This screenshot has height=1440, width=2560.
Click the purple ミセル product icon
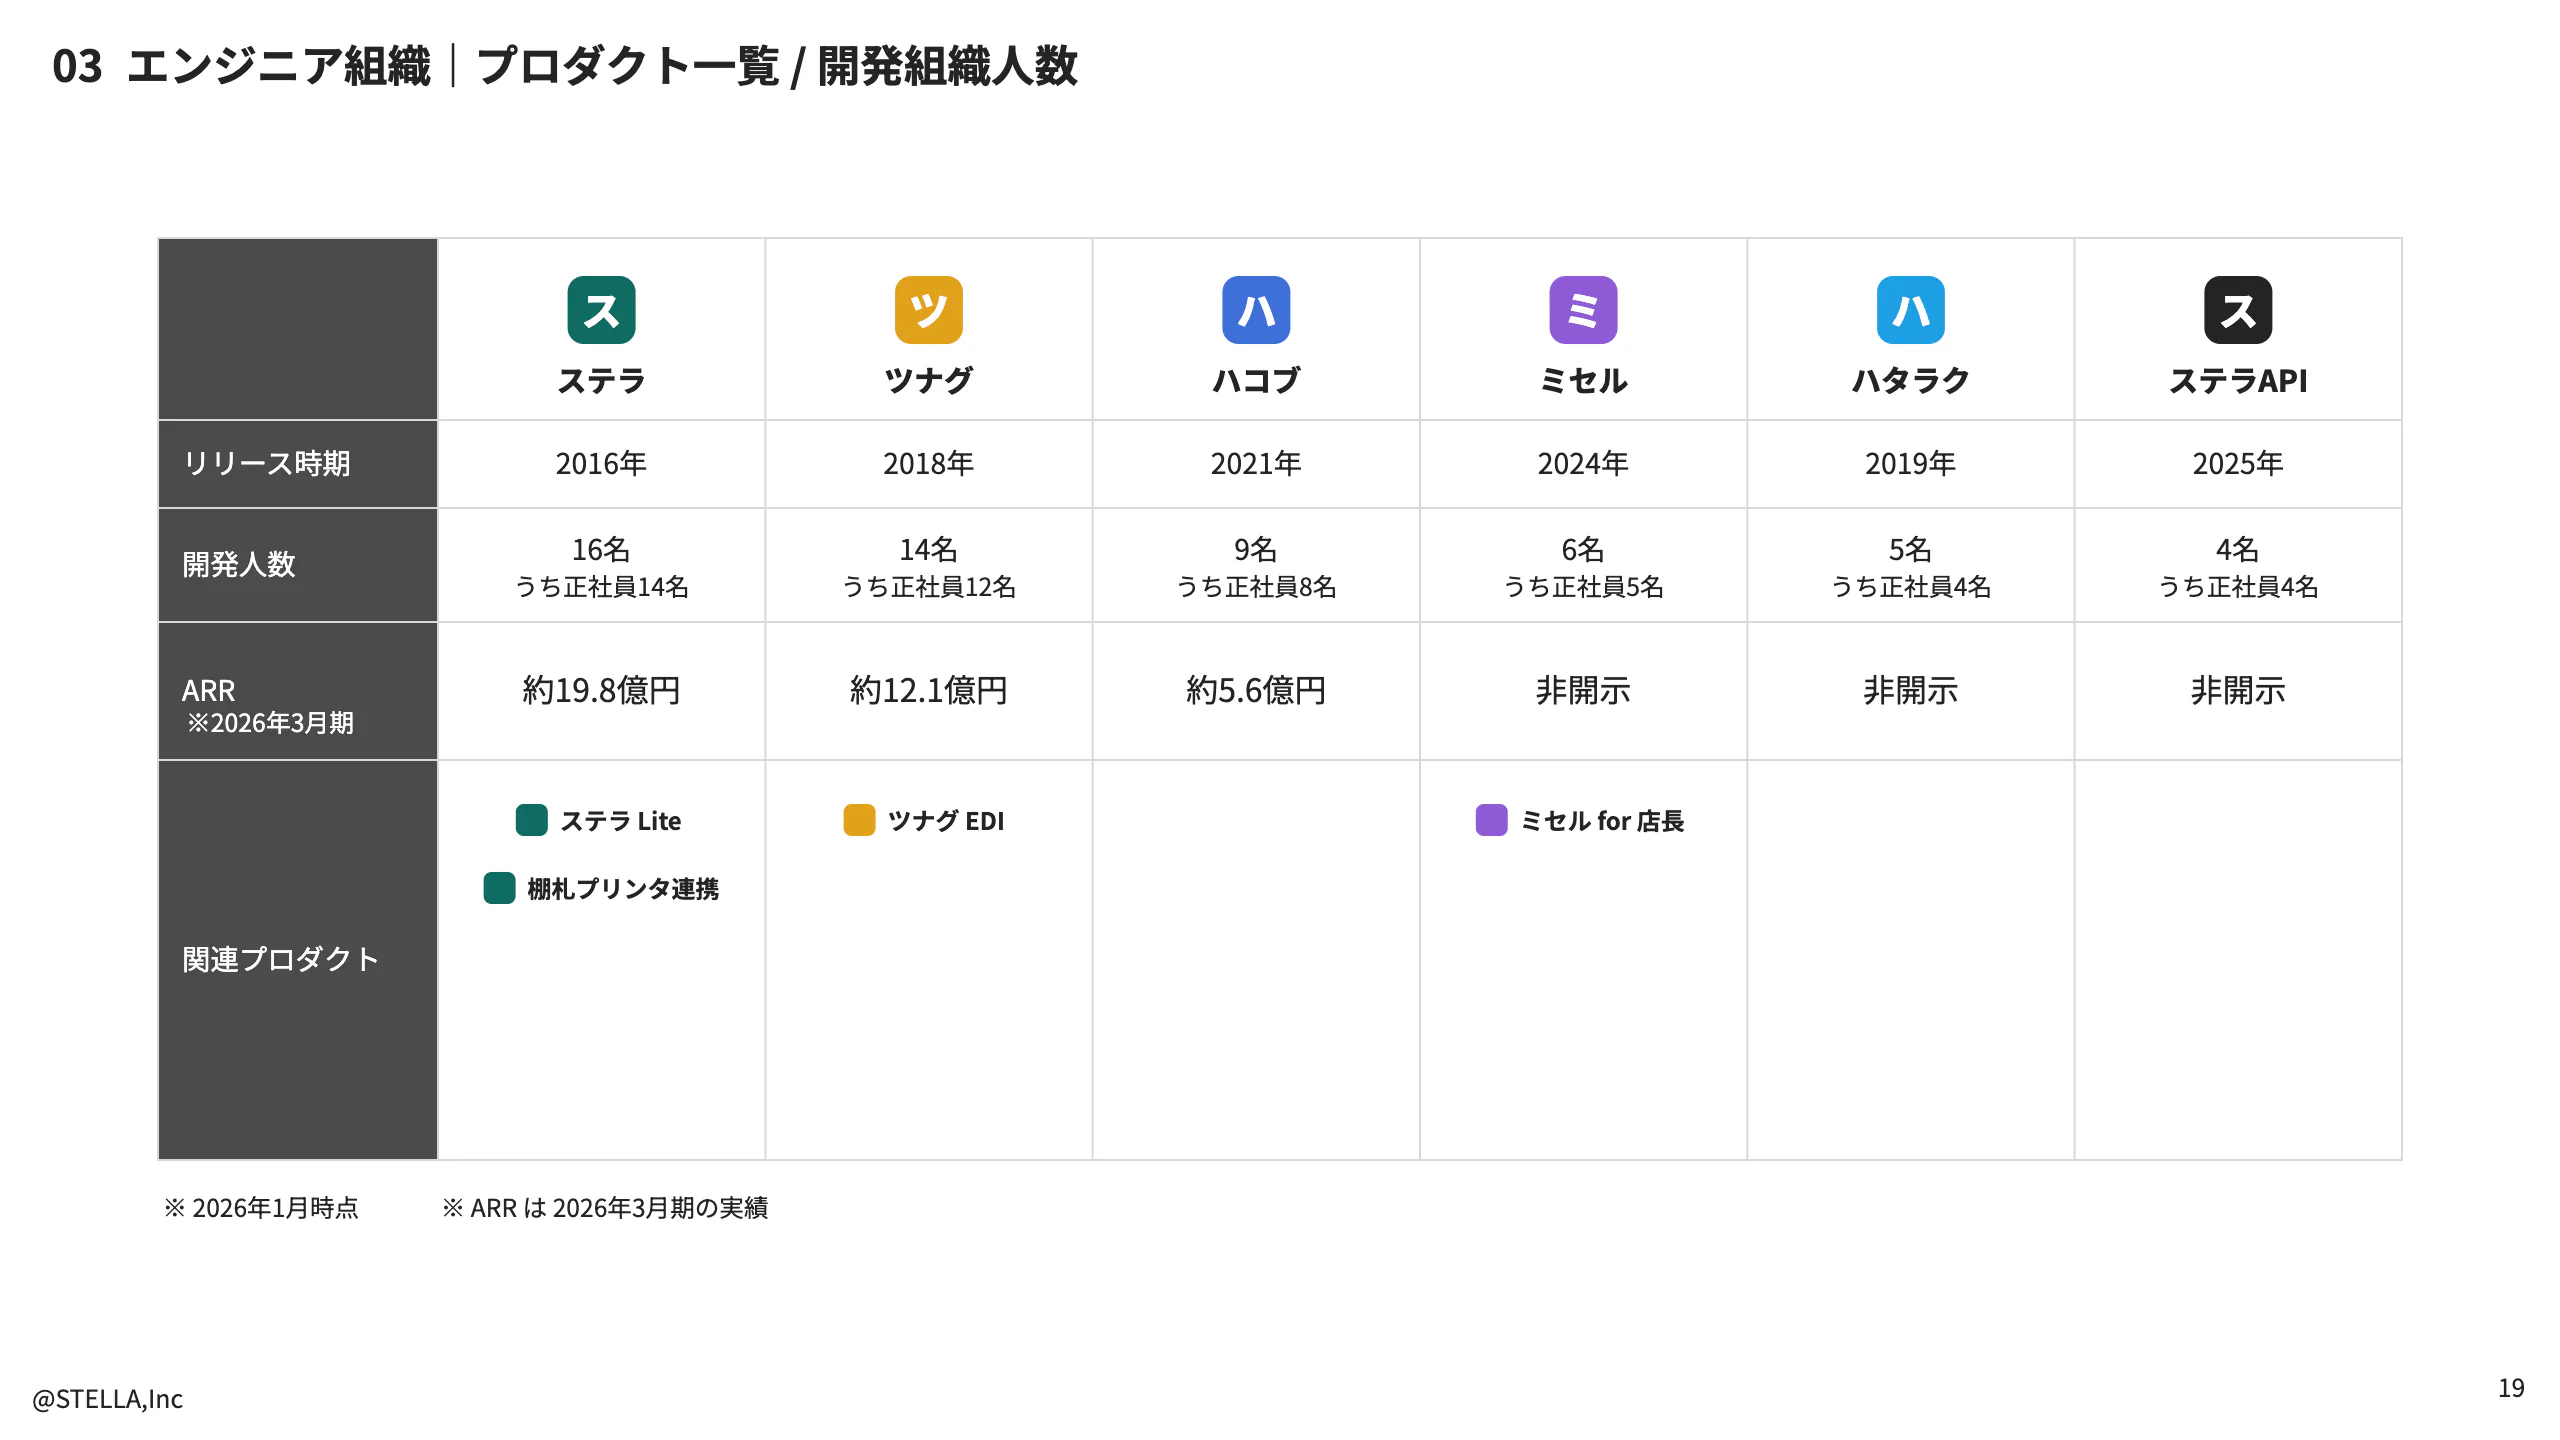[x=1583, y=310]
